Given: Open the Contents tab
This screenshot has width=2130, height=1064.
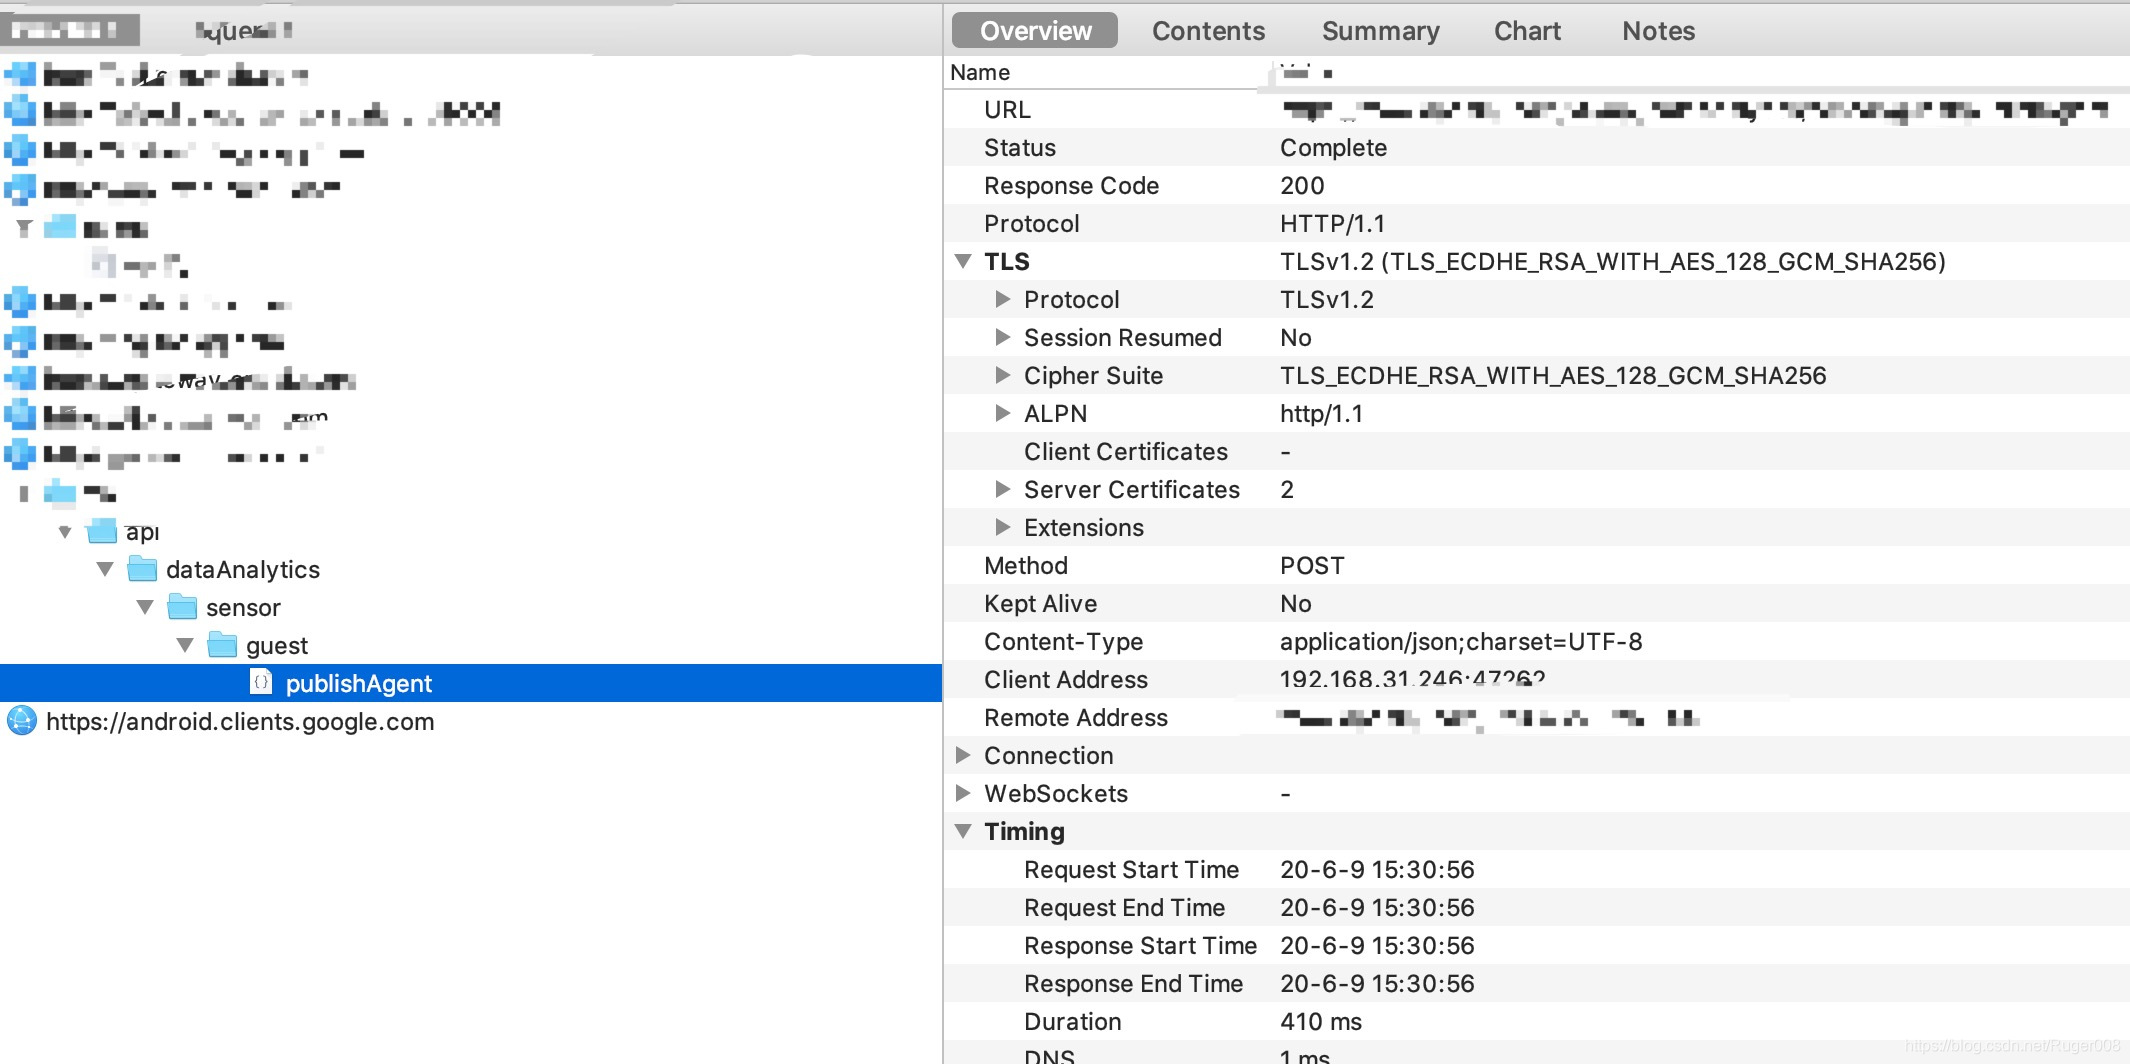Looking at the screenshot, I should [1208, 31].
